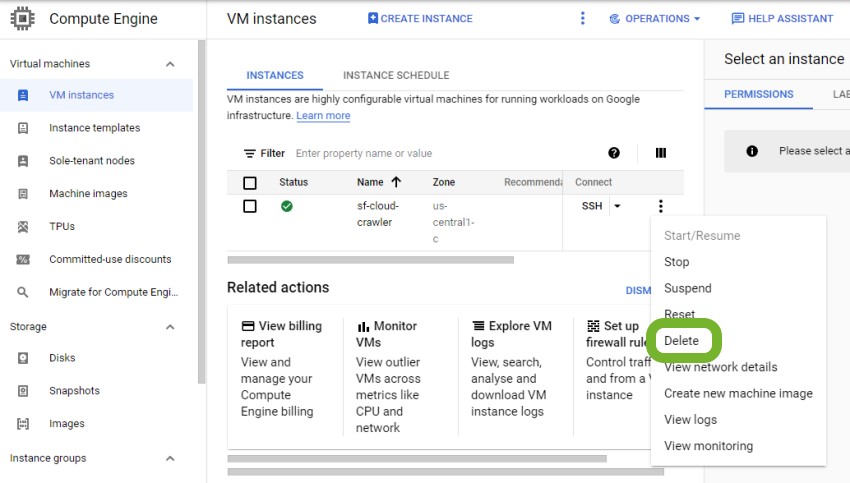Collapse the Storage section
Viewport: 850px width, 483px height.
pyautogui.click(x=170, y=327)
